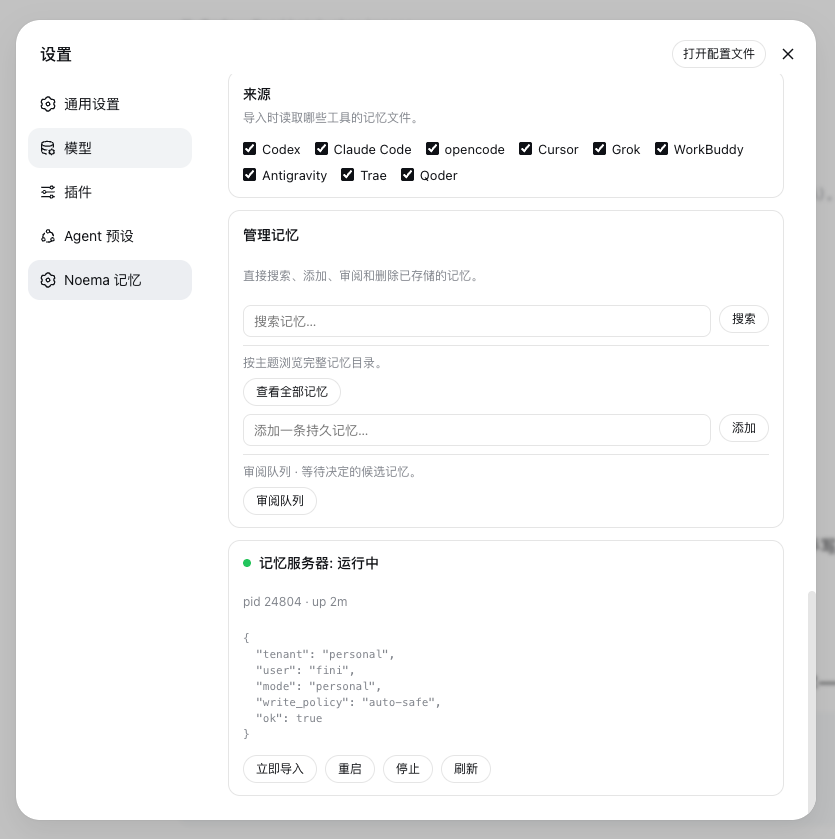Close the settings dialog with X
The height and width of the screenshot is (839, 835).
(x=787, y=54)
